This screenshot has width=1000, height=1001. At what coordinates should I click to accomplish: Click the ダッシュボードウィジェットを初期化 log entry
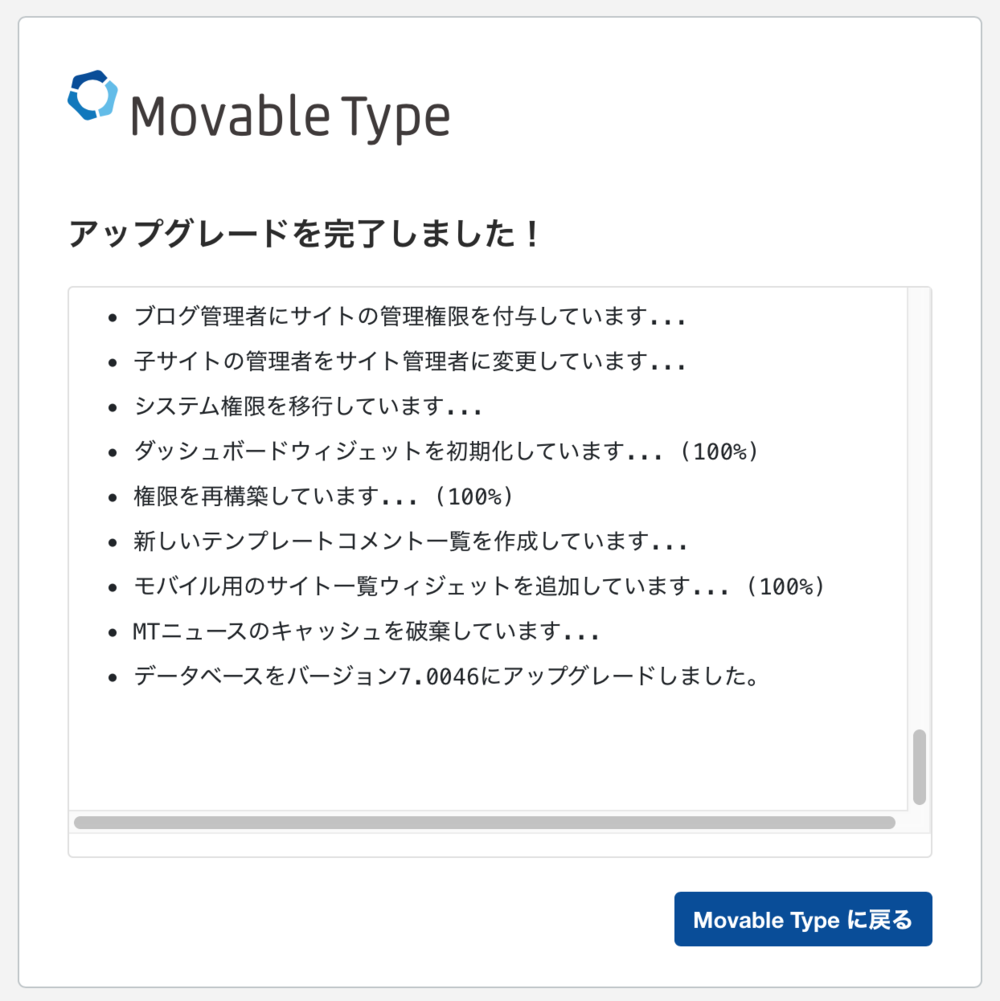click(x=446, y=452)
